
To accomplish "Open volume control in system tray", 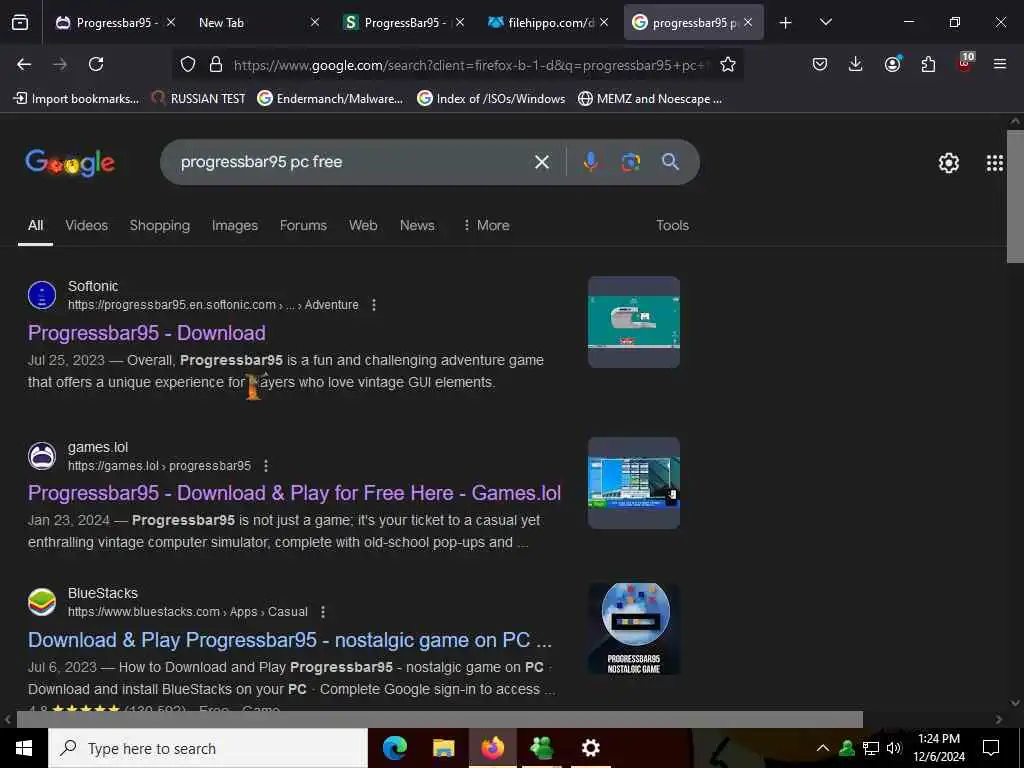I will coord(894,748).
